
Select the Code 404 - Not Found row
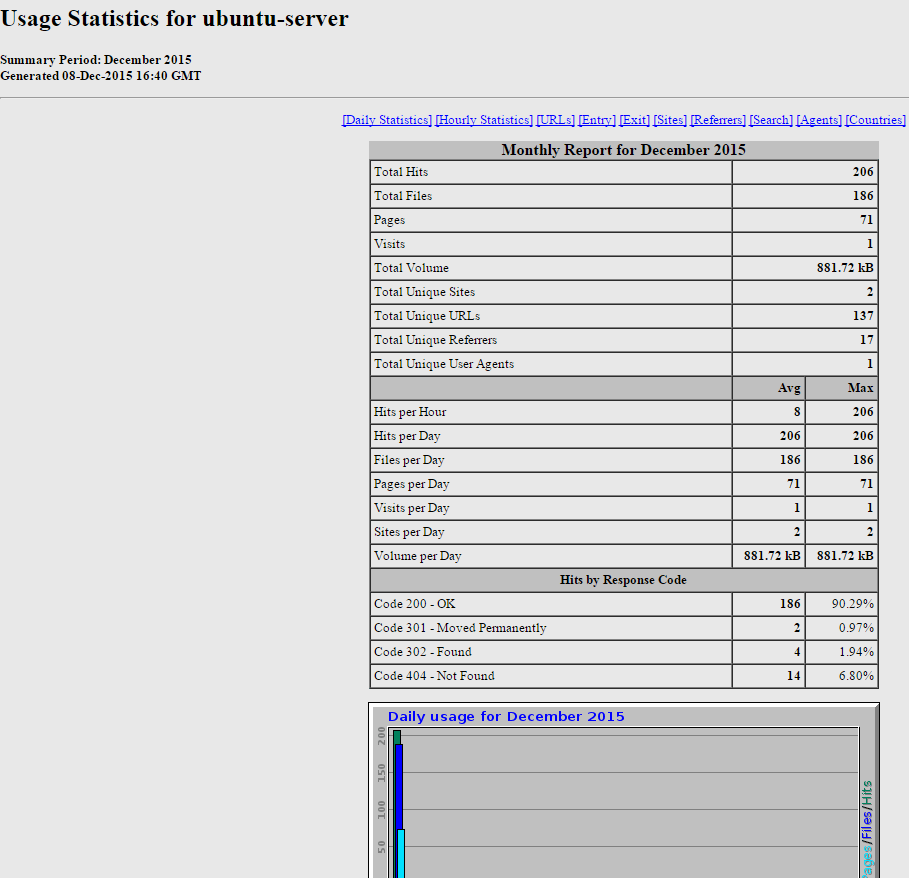click(x=434, y=676)
